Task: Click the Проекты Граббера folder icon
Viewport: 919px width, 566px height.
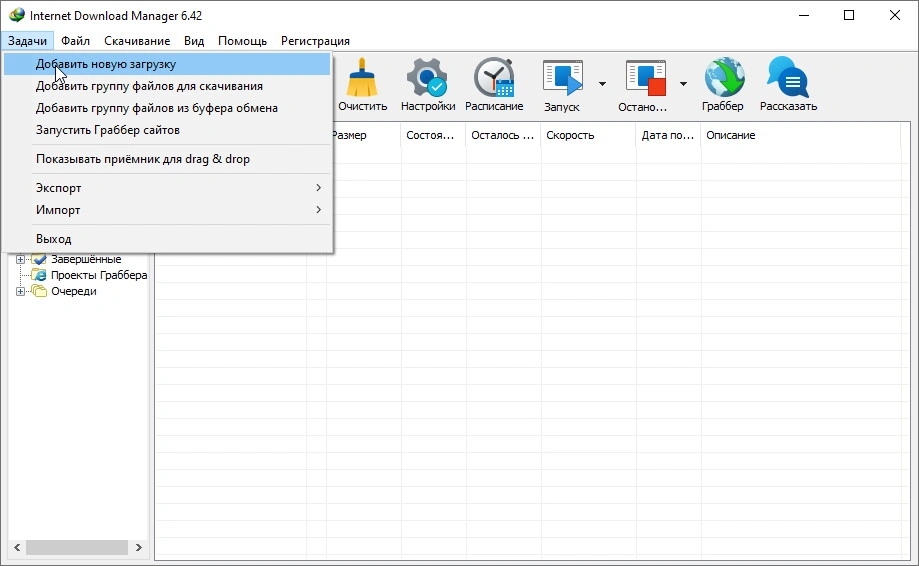Action: point(39,275)
